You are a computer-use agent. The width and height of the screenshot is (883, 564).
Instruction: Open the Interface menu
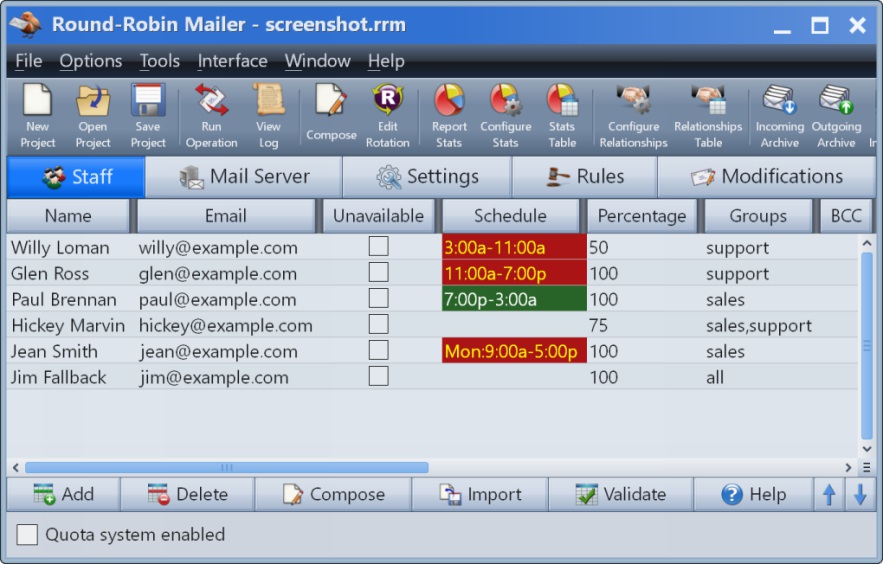232,61
